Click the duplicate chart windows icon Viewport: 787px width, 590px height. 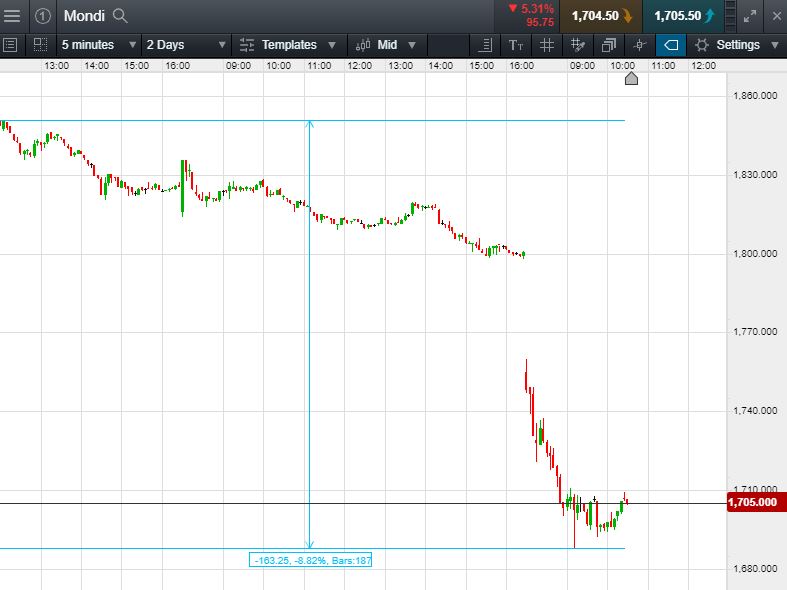tap(608, 45)
